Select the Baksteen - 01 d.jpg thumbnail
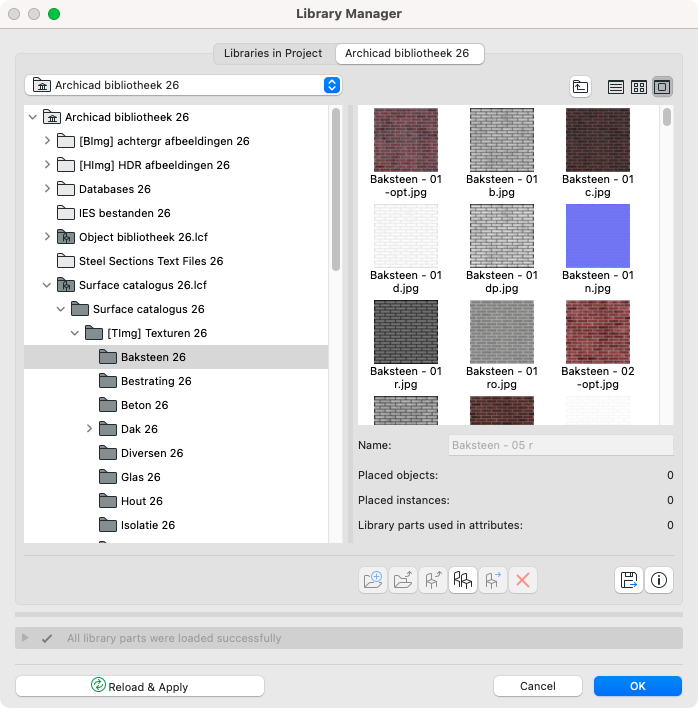 (x=406, y=236)
